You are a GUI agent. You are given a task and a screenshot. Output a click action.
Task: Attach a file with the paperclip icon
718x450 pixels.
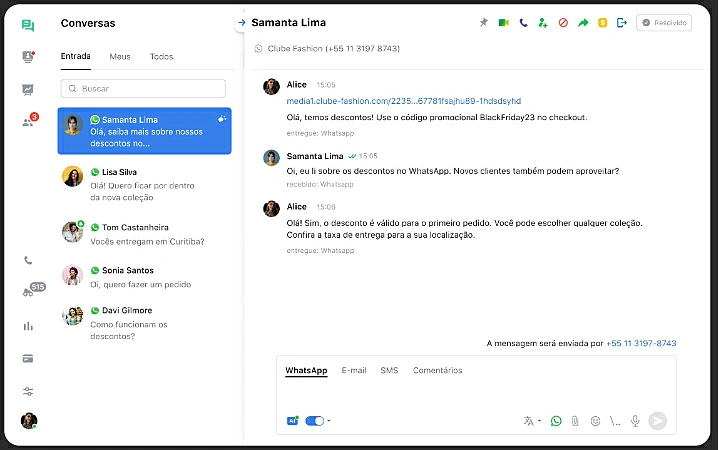click(x=576, y=421)
